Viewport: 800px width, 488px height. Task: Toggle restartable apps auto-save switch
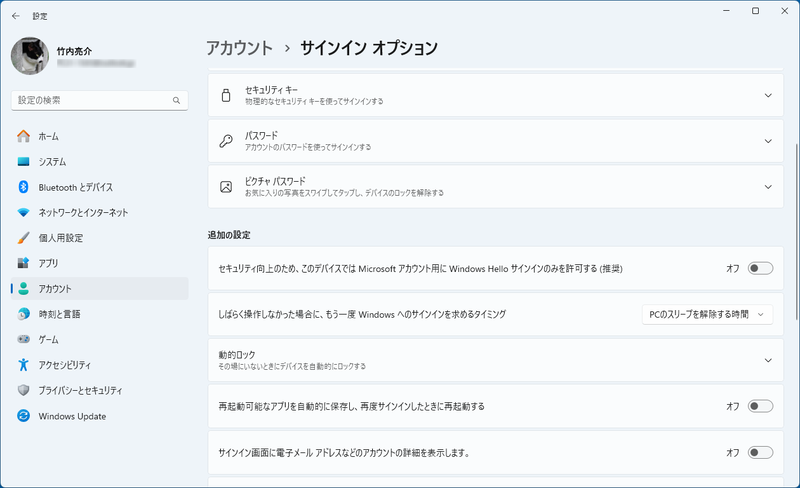760,406
